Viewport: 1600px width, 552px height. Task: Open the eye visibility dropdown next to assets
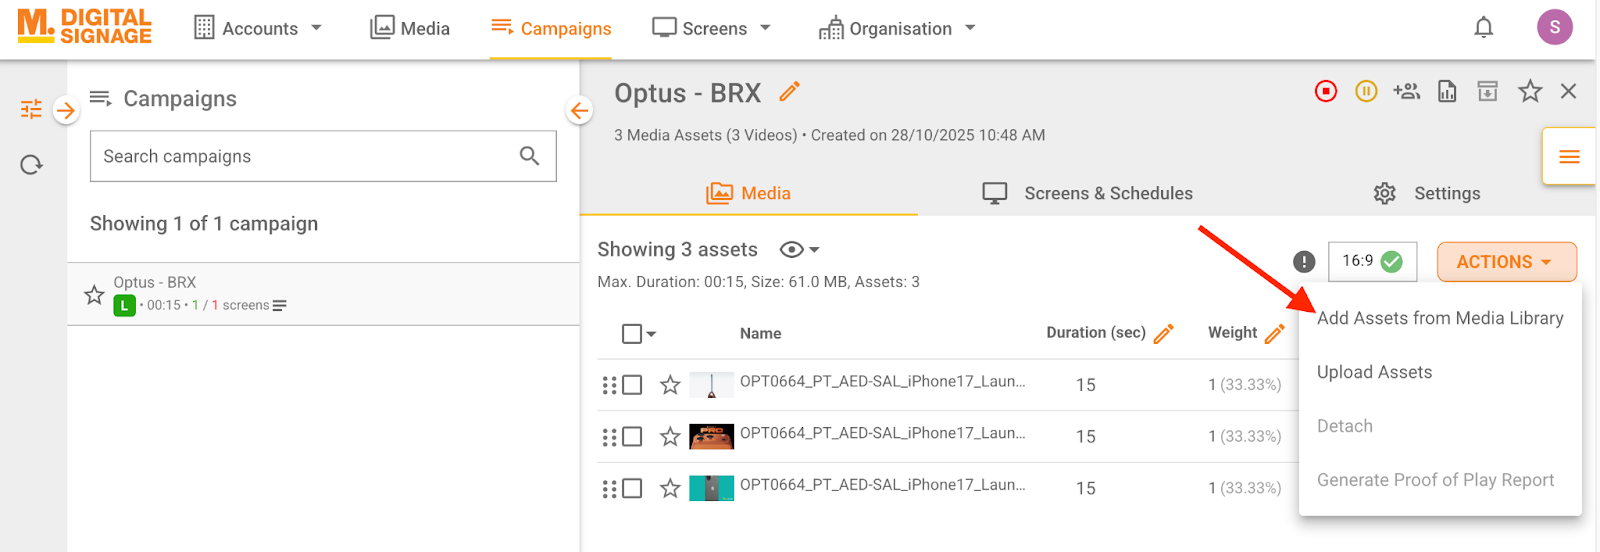click(x=799, y=250)
